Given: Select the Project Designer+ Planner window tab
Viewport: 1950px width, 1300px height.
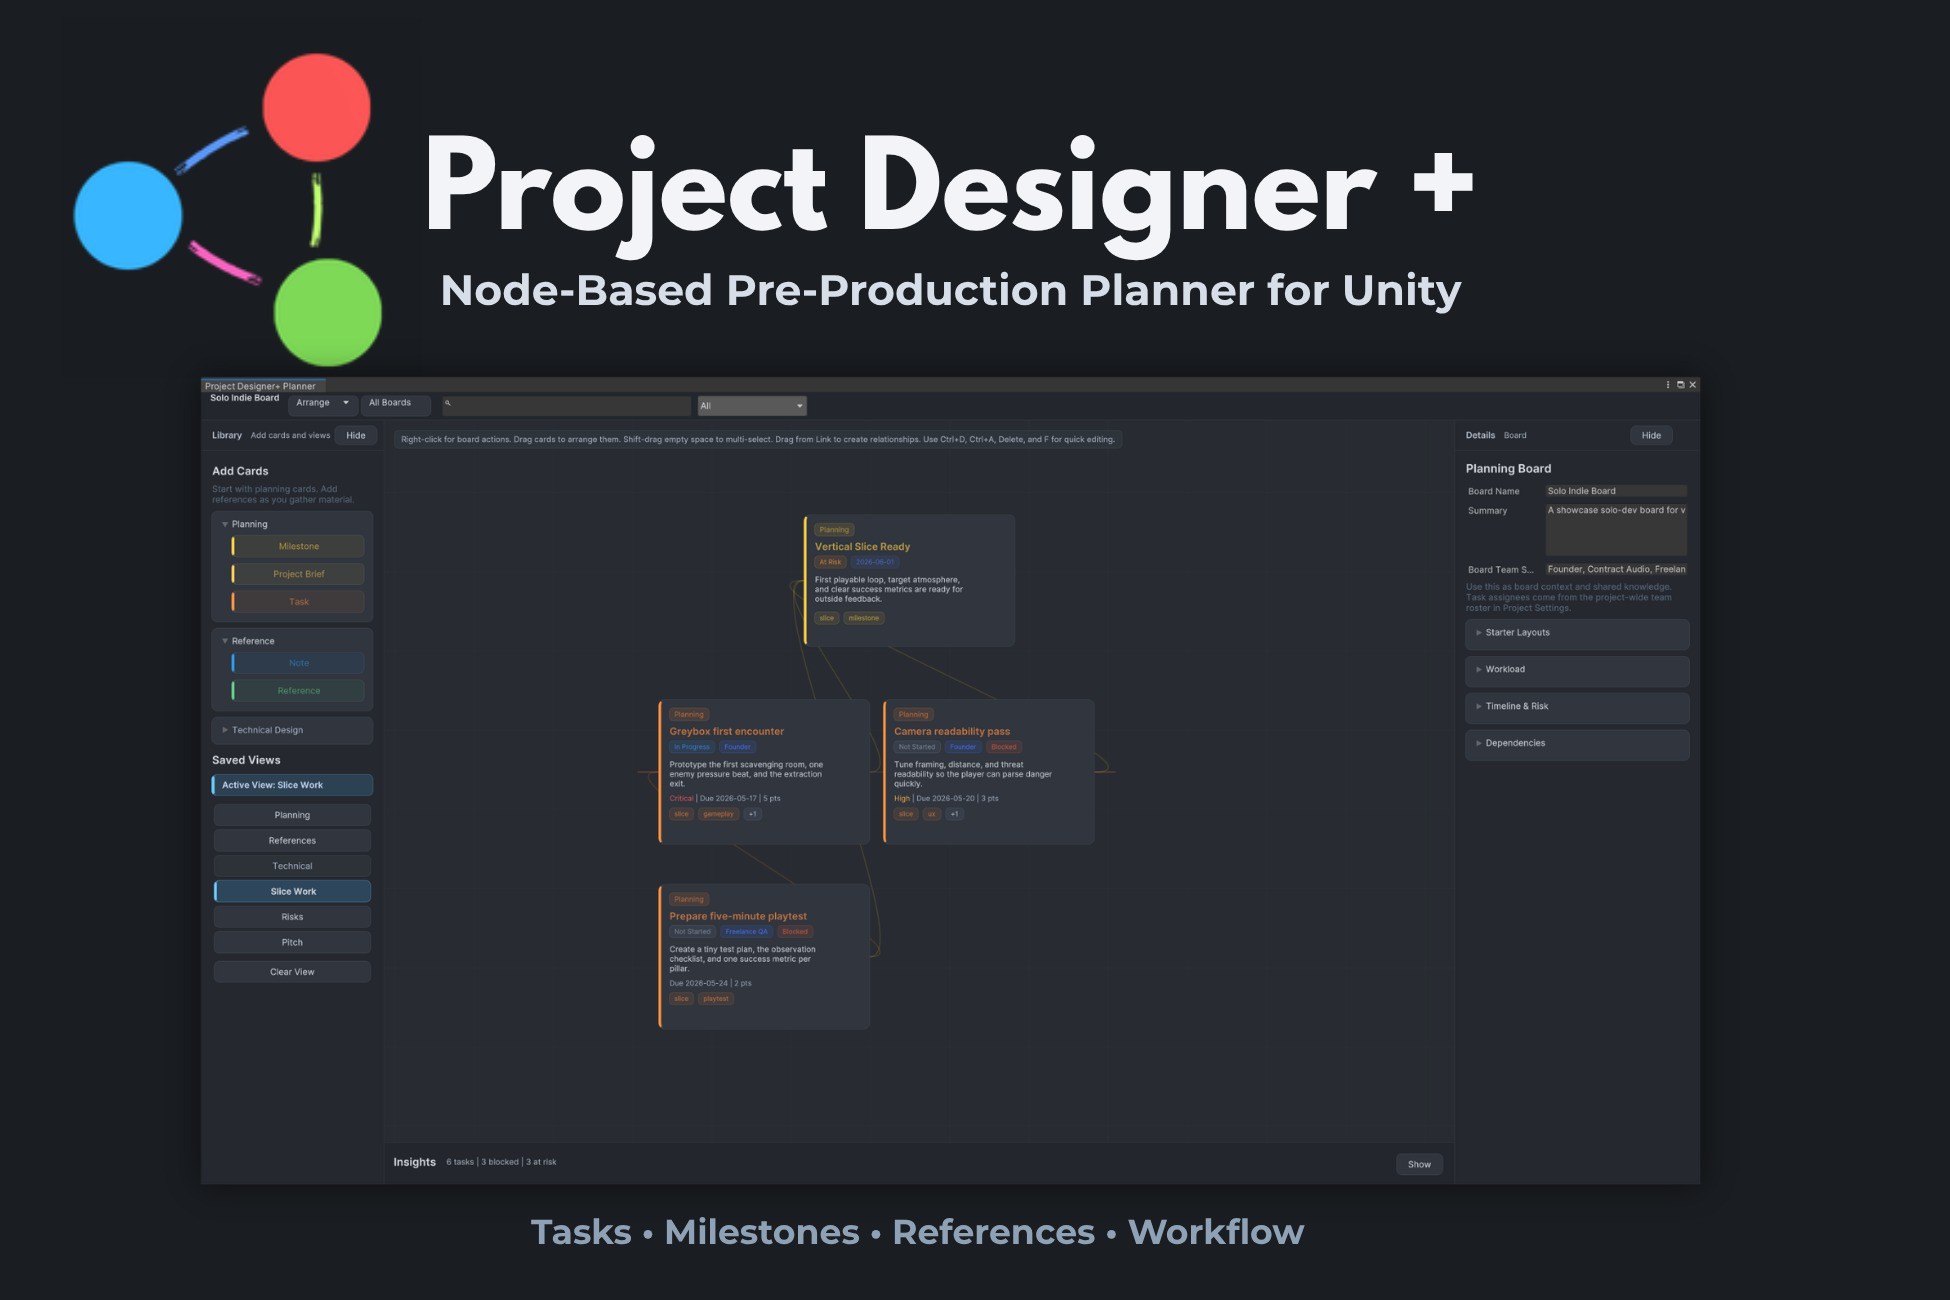Looking at the screenshot, I should tap(262, 386).
